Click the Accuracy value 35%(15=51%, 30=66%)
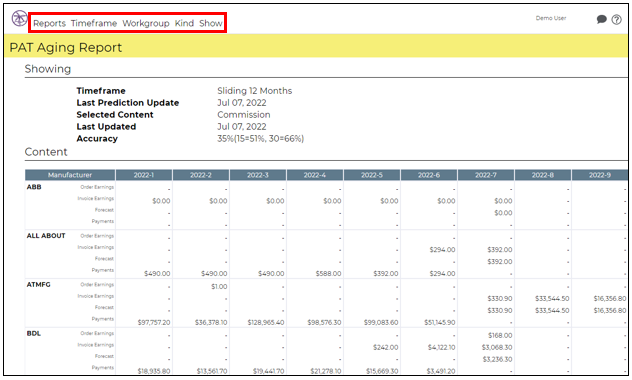 click(x=260, y=139)
